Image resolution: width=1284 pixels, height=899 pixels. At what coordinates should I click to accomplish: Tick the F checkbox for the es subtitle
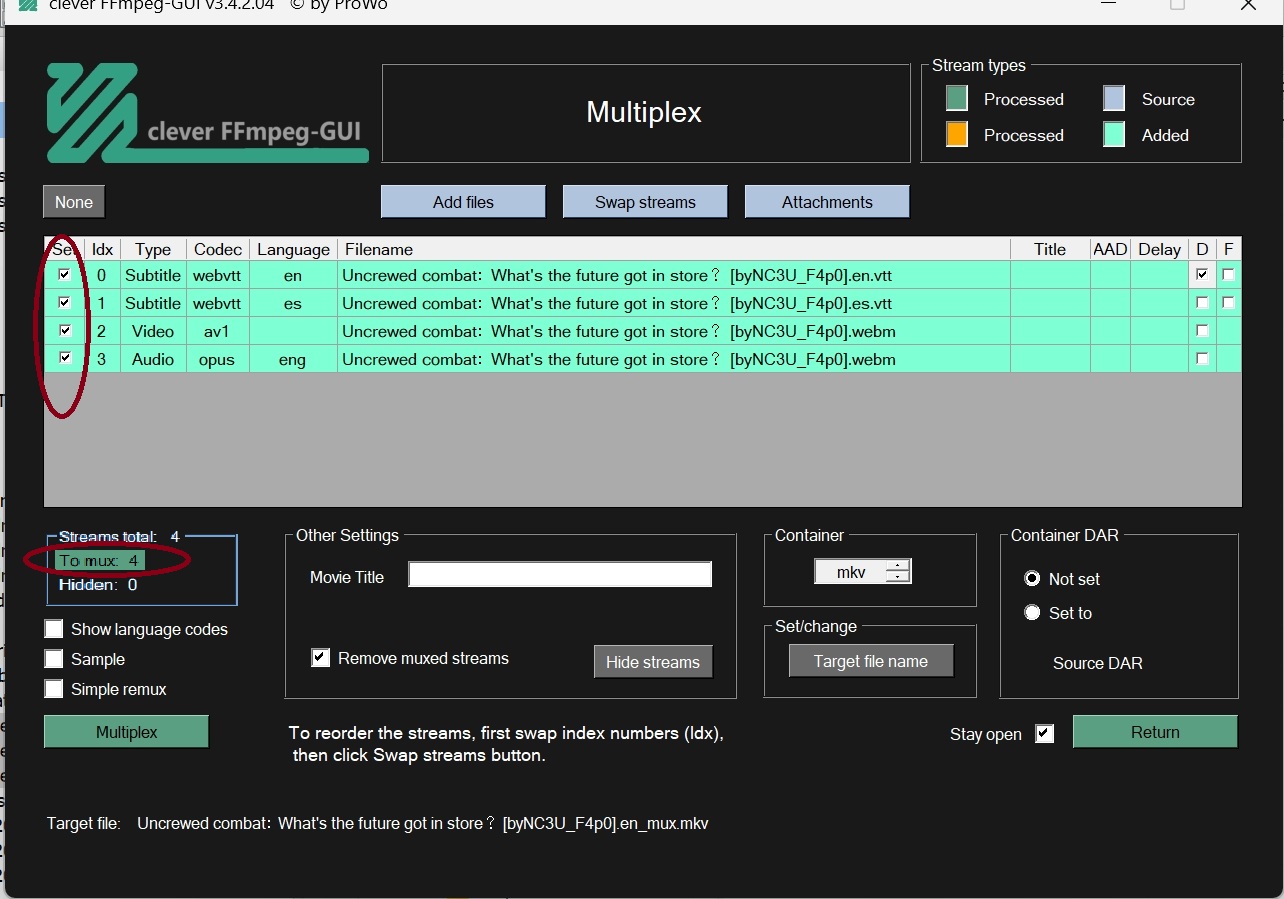(1228, 302)
